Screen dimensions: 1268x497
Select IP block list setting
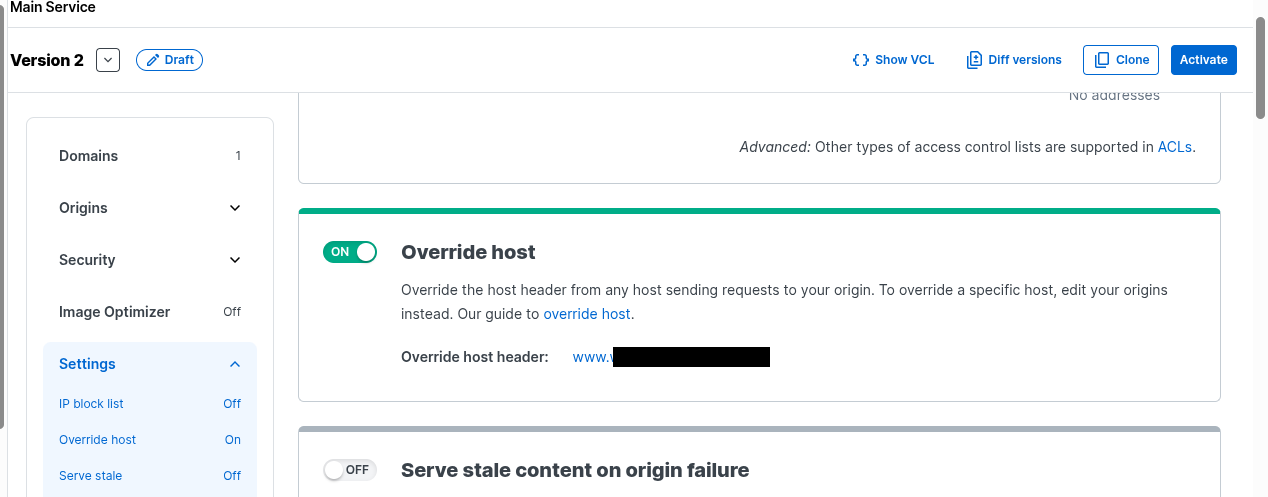click(x=91, y=404)
